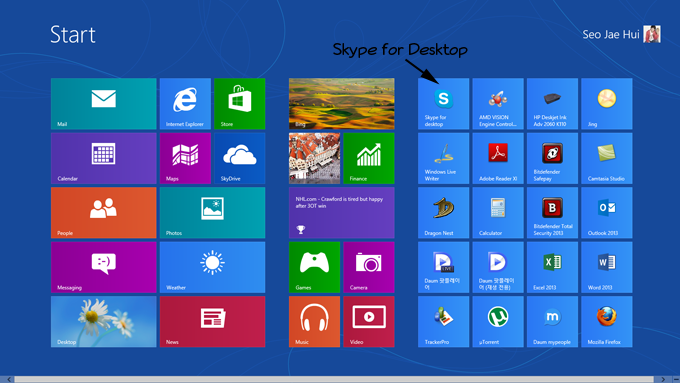Launch Windows Live Writer
The height and width of the screenshot is (383, 680).
[444, 158]
